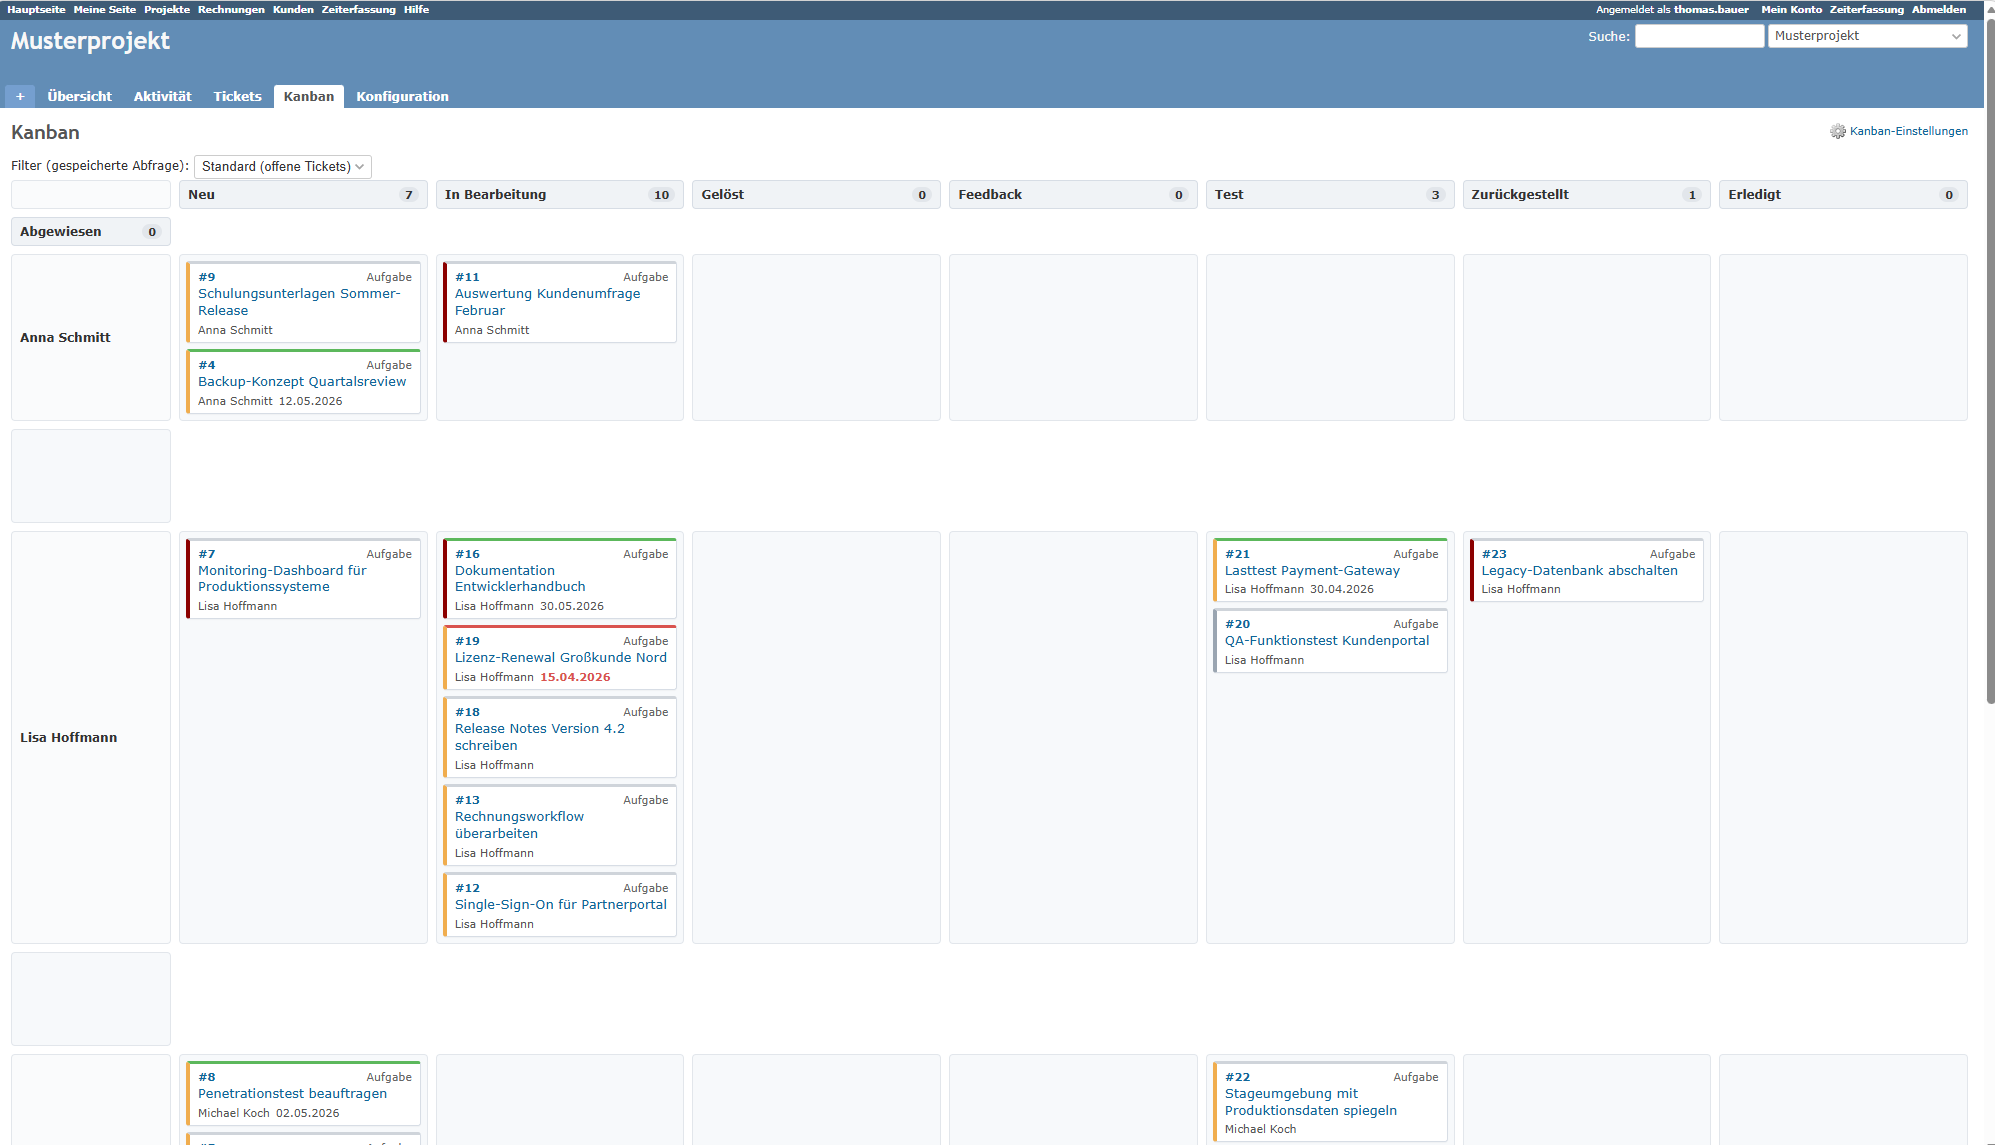Open Zeiterfassung from the top menu bar

coord(359,9)
